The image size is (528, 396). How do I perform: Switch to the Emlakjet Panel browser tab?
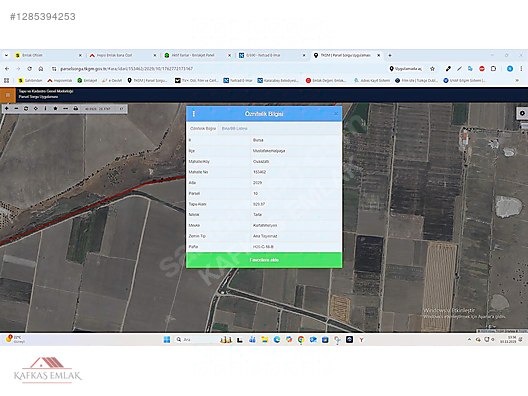196,55
